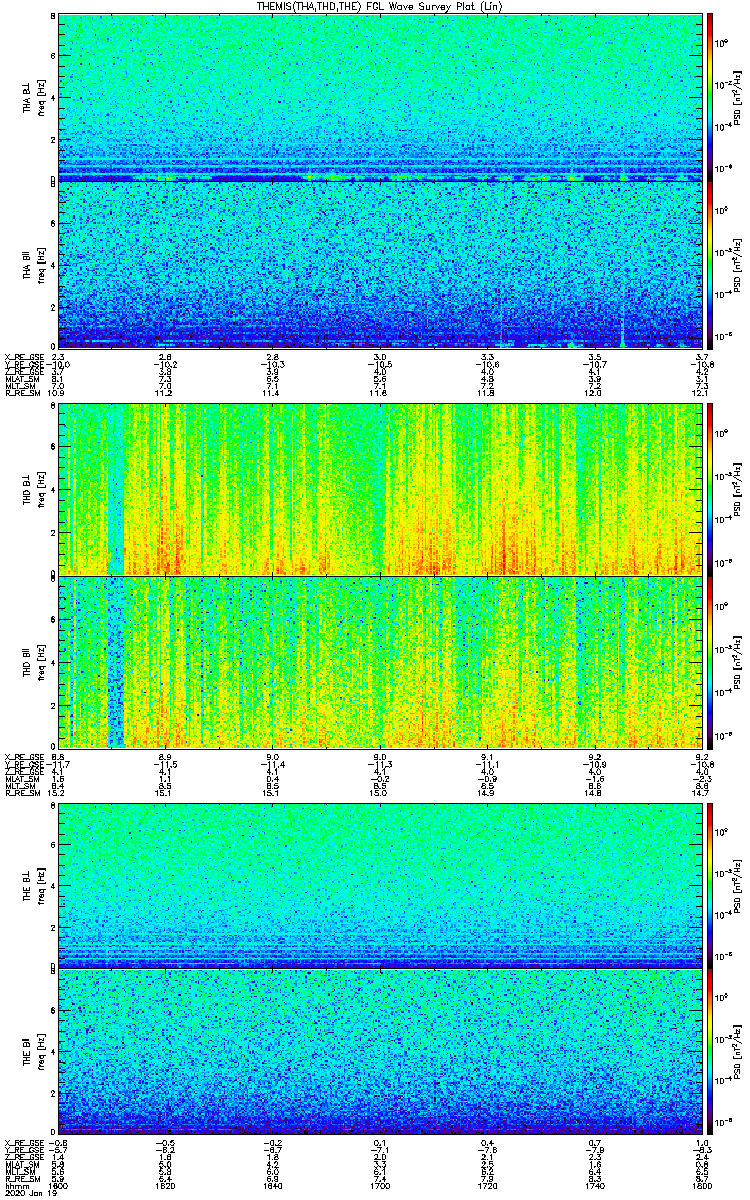Click the R_RE_SM value 12.1 under THA
The image size is (750, 1200).
tap(700, 394)
